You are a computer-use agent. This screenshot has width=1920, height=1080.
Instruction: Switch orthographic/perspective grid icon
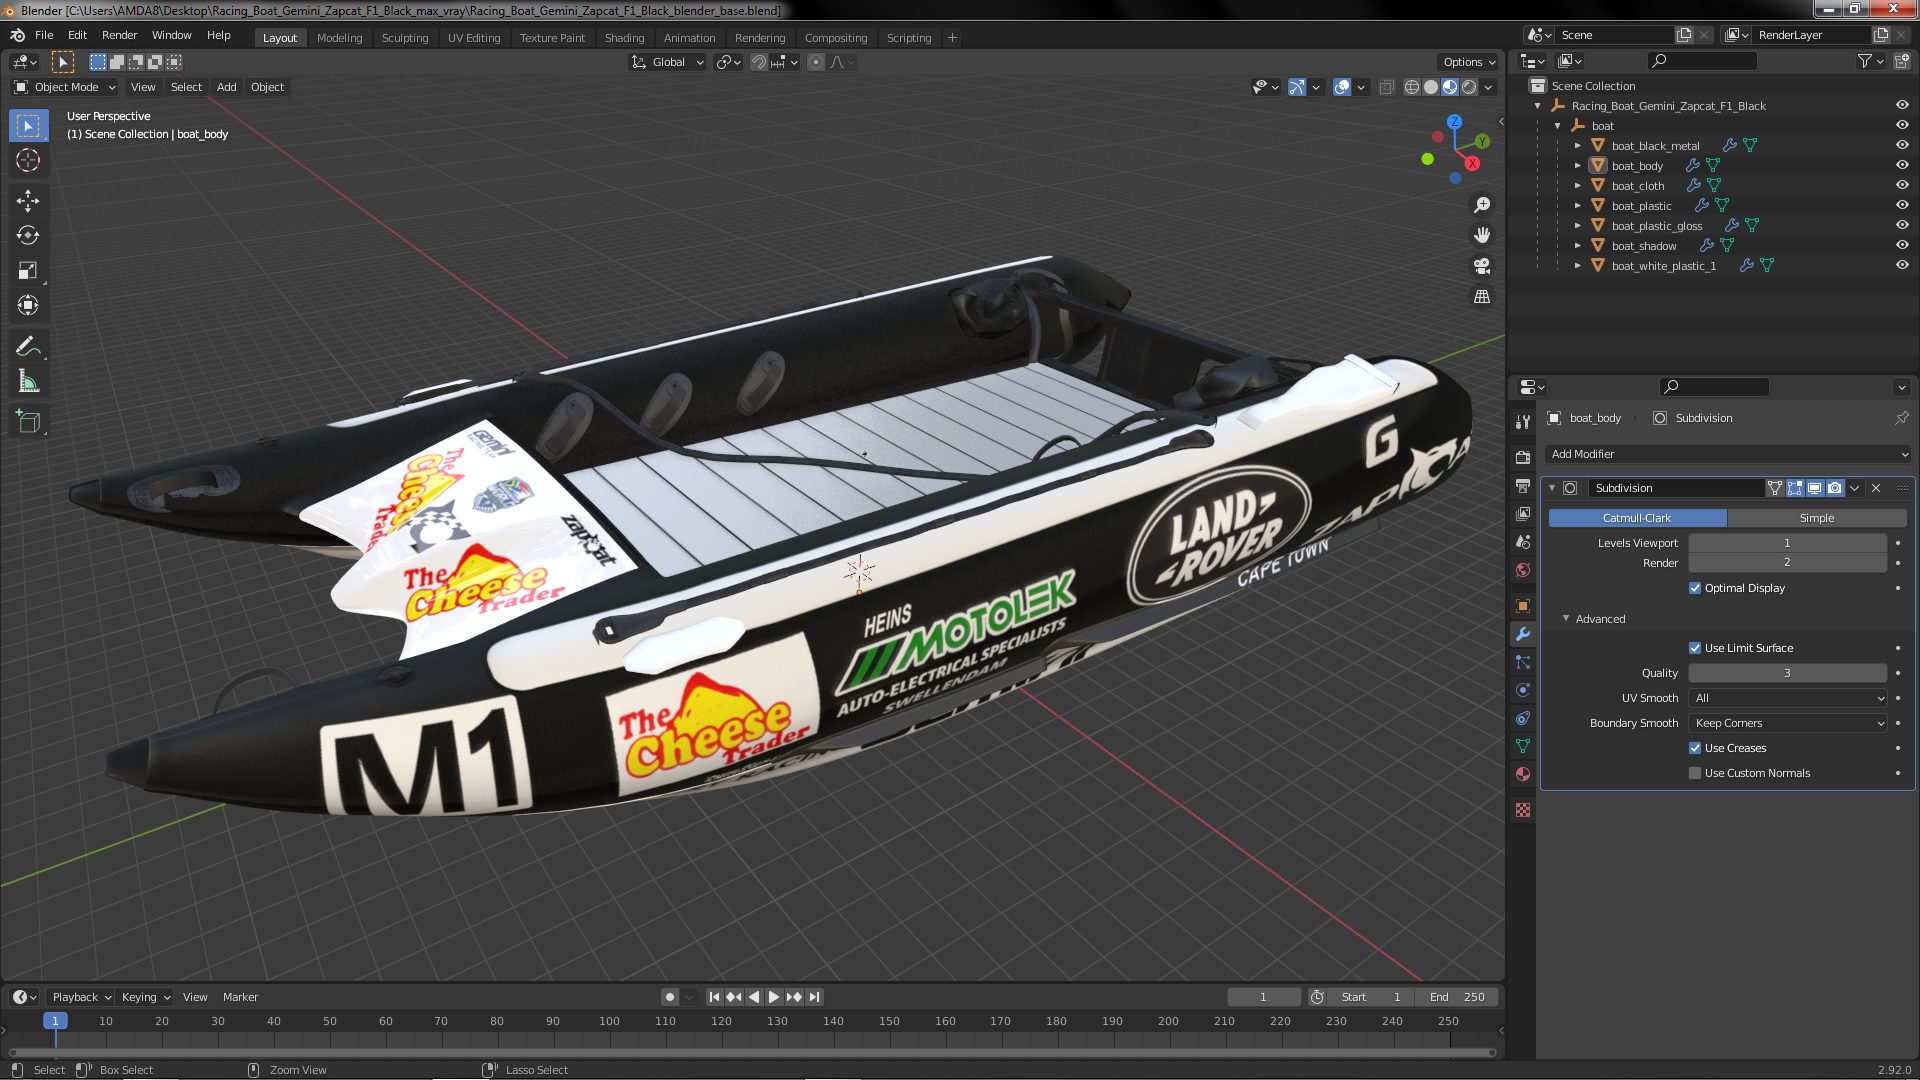[1482, 297]
